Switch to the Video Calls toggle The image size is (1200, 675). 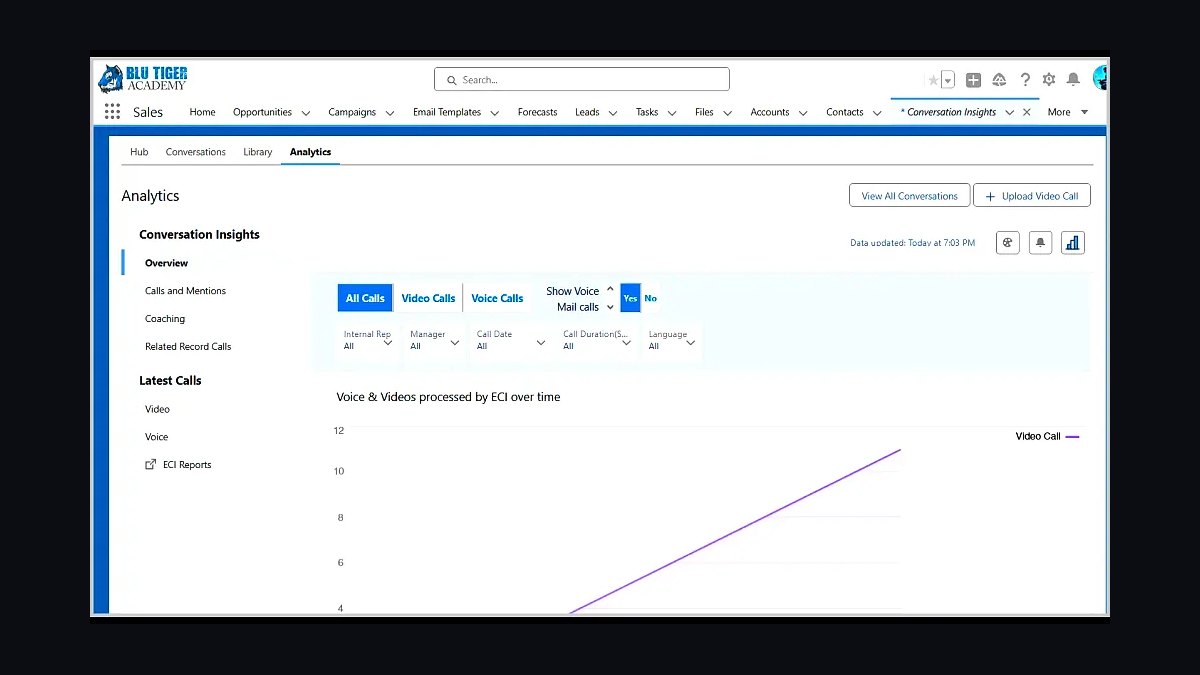coord(428,298)
